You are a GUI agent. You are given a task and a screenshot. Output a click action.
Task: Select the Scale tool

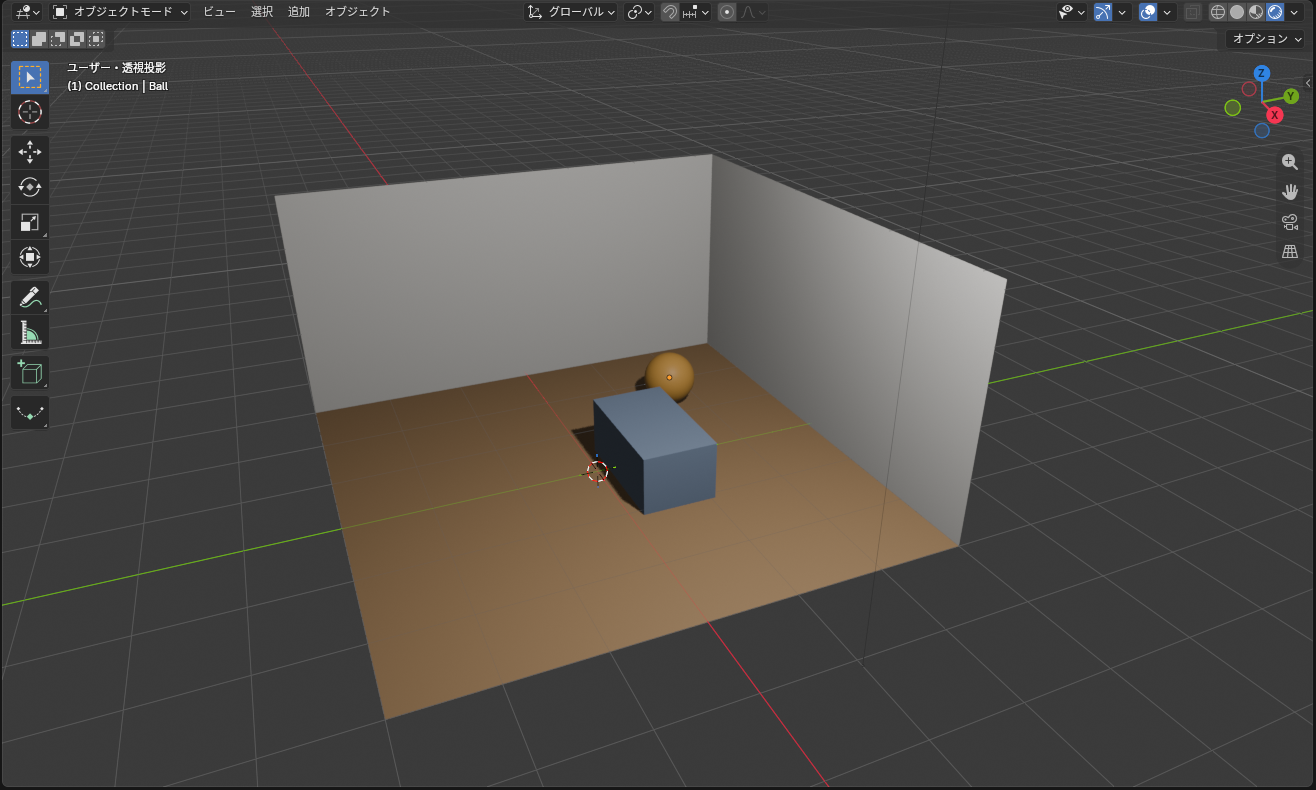click(x=30, y=222)
